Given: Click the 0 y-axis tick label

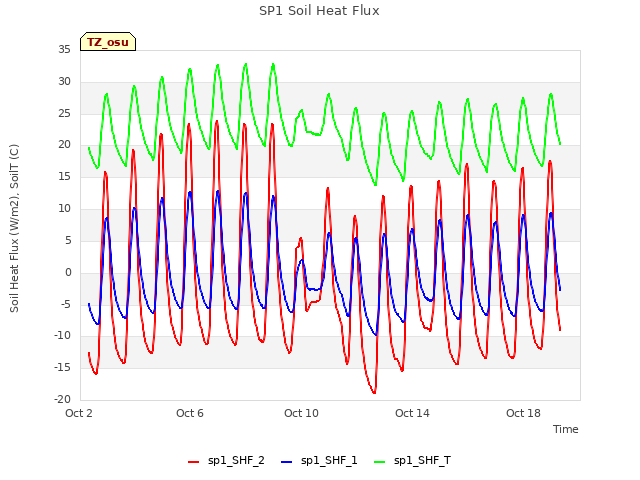Looking at the screenshot, I should click(68, 272).
